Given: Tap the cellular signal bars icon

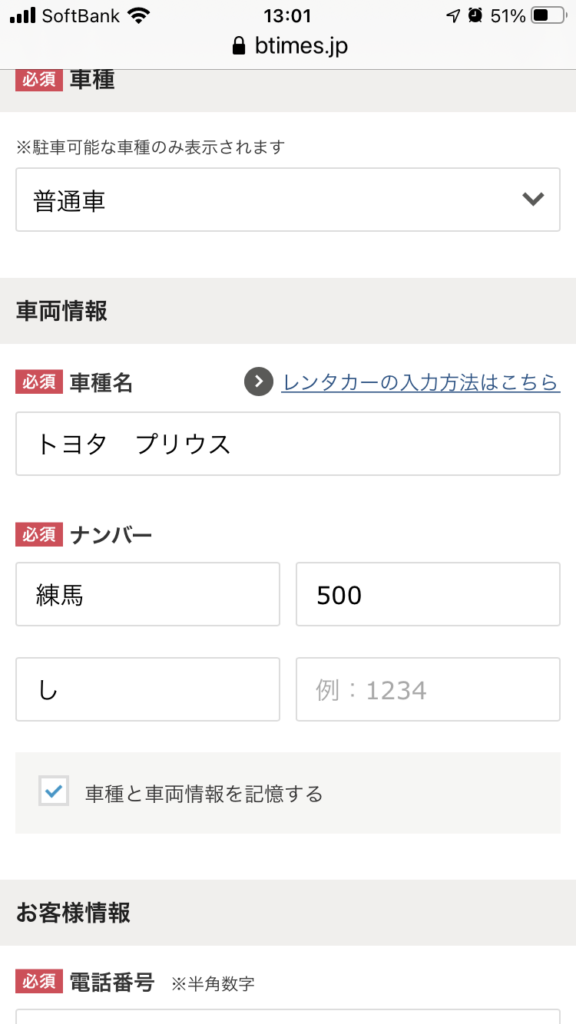Looking at the screenshot, I should tap(23, 16).
